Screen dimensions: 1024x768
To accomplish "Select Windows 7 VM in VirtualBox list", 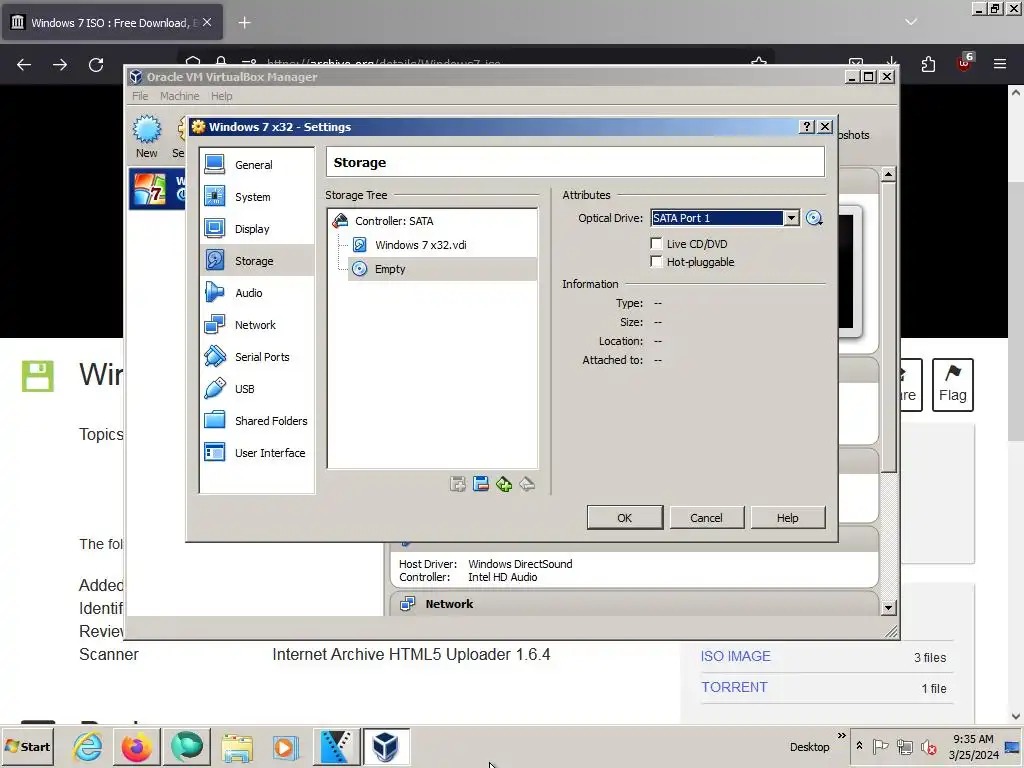I will pos(157,189).
